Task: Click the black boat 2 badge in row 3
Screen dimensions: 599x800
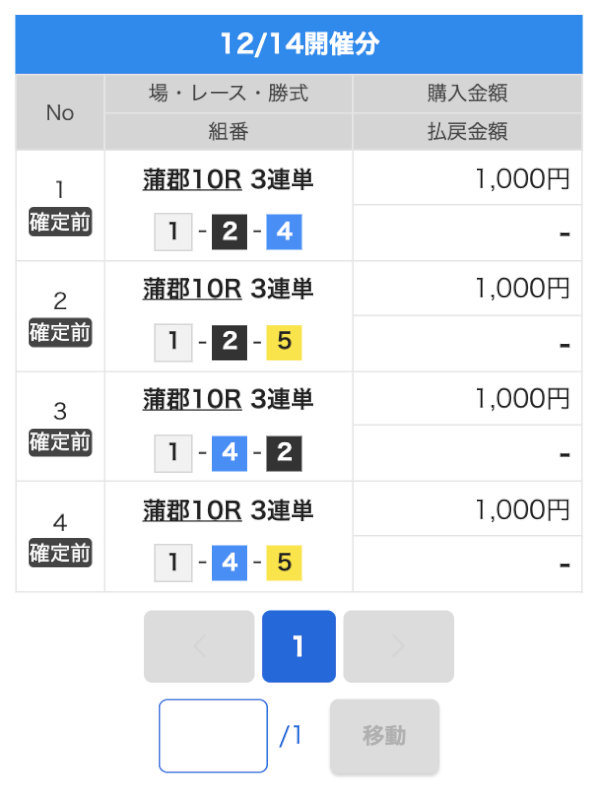Action: (284, 453)
